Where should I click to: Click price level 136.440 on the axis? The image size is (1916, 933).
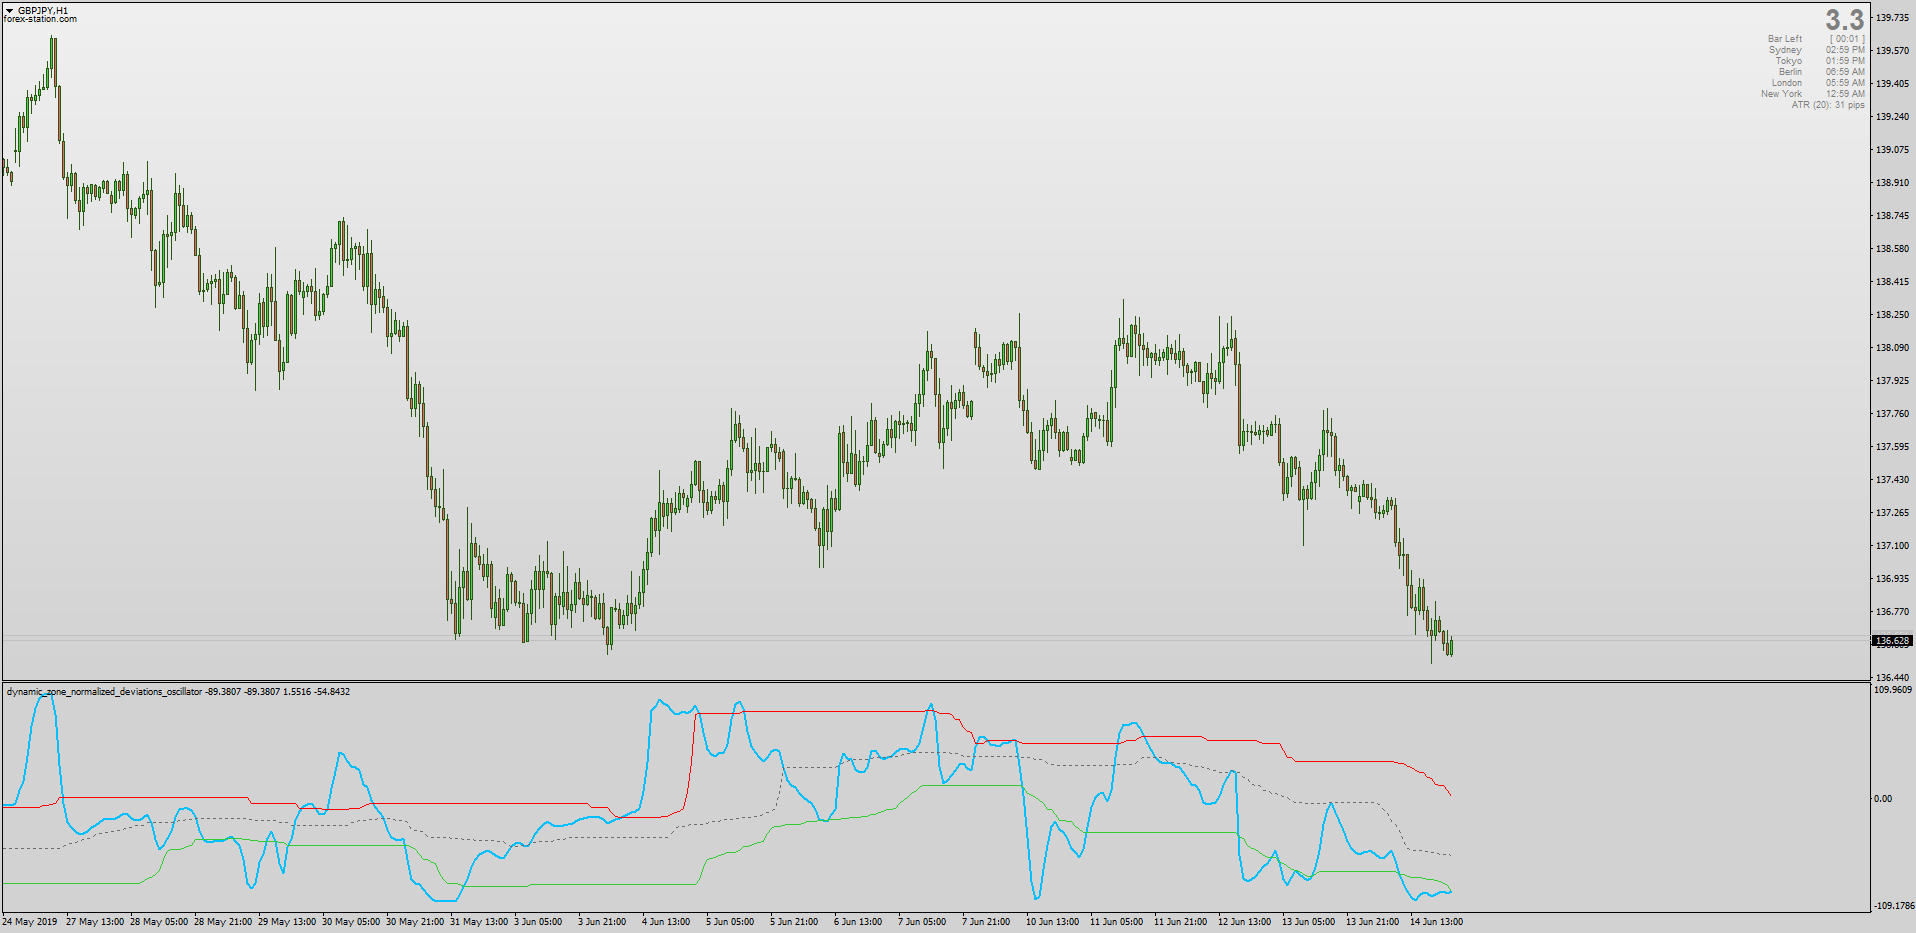pos(1892,678)
